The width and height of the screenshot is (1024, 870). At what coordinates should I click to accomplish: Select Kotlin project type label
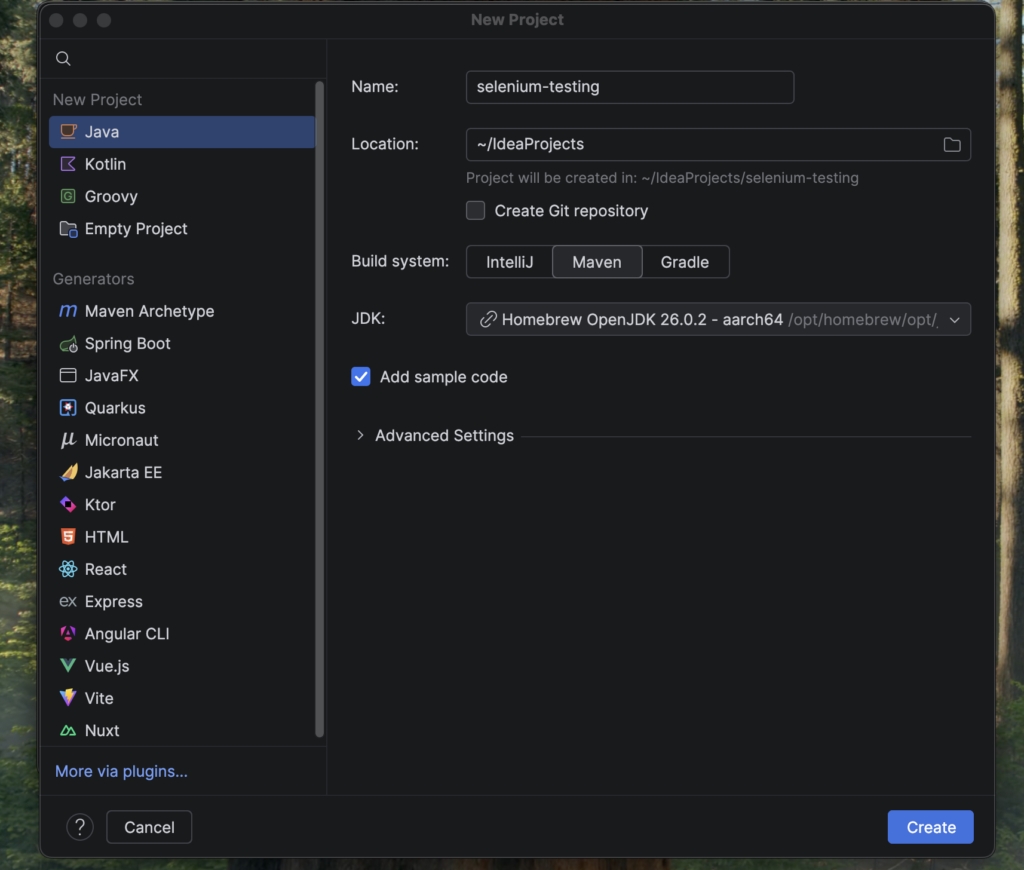pos(105,164)
